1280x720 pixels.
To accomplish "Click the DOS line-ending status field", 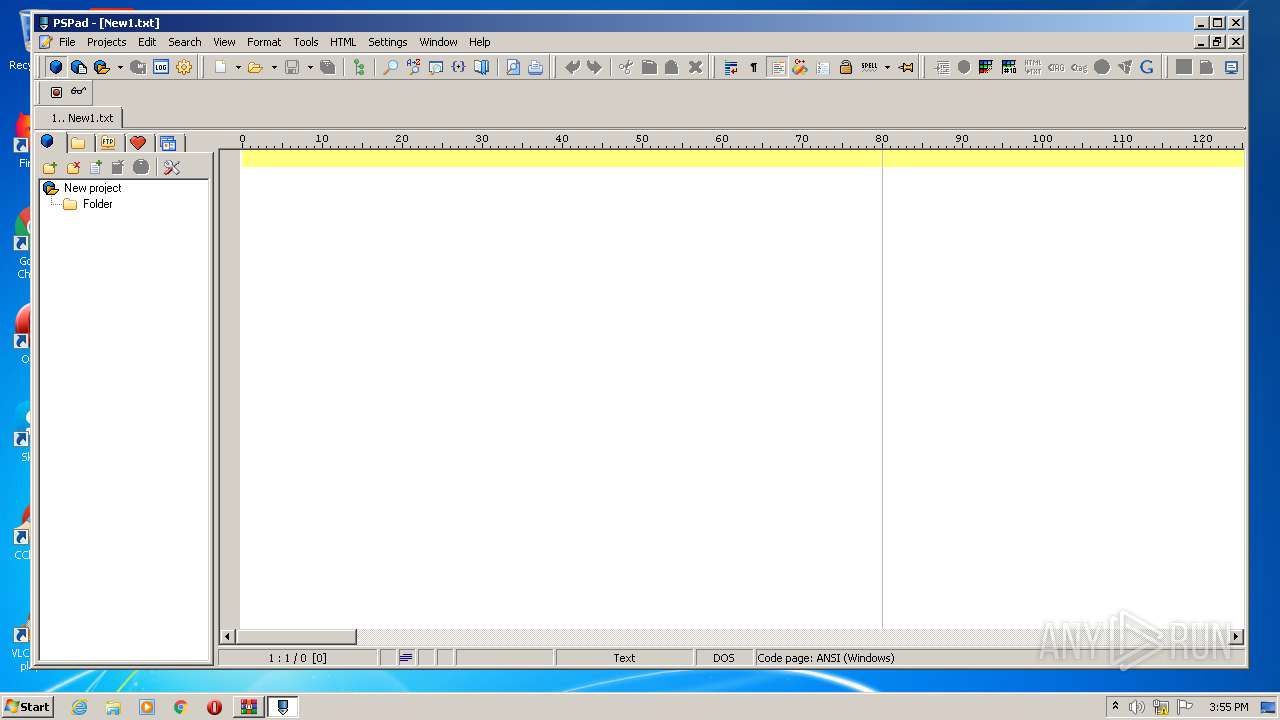I will (724, 658).
